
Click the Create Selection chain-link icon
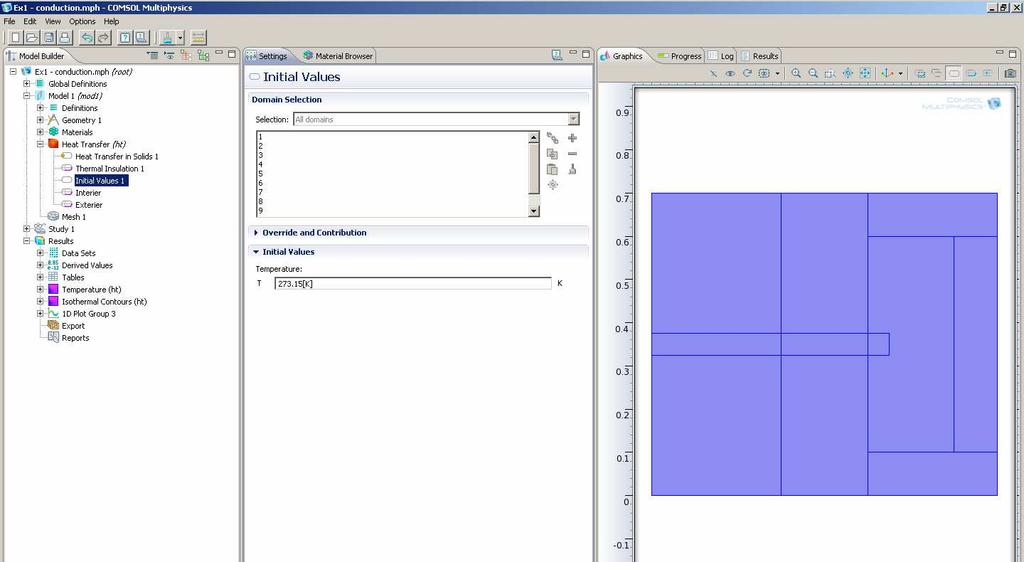[x=552, y=138]
